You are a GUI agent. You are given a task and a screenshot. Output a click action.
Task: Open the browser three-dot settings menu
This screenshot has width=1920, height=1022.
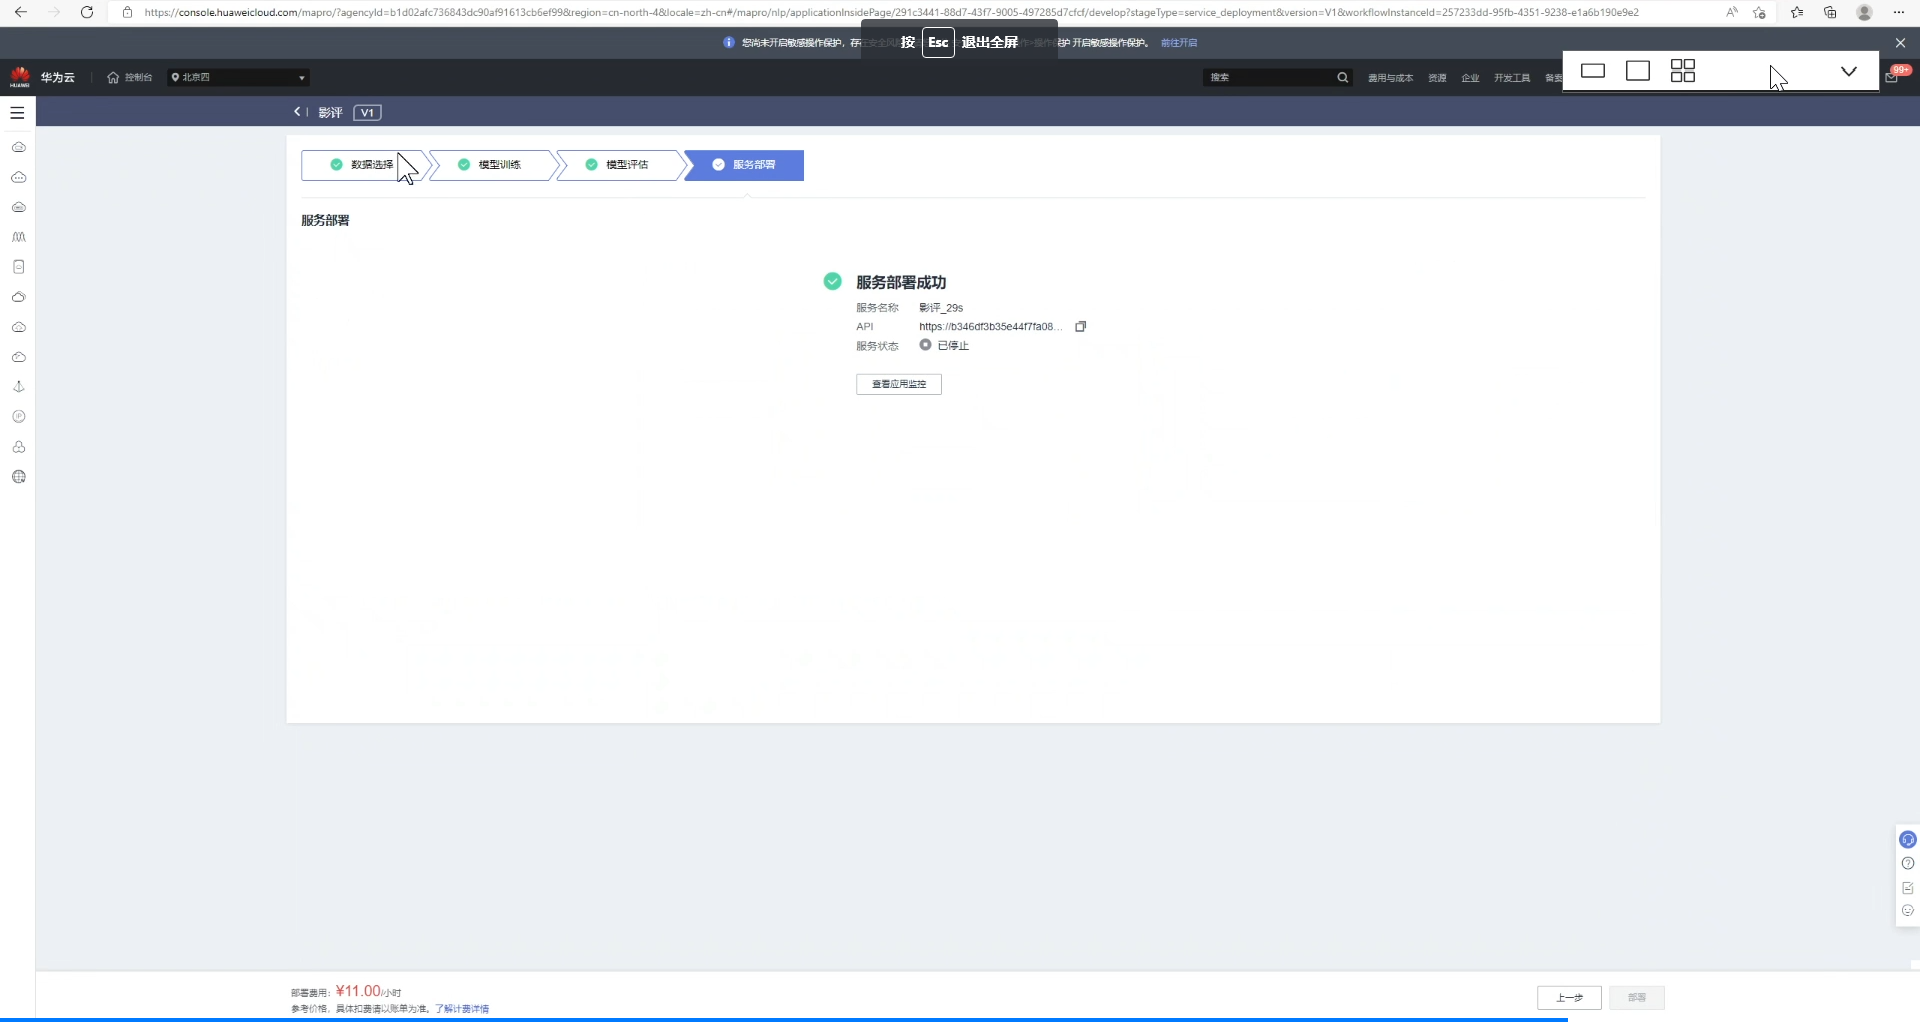coord(1899,12)
